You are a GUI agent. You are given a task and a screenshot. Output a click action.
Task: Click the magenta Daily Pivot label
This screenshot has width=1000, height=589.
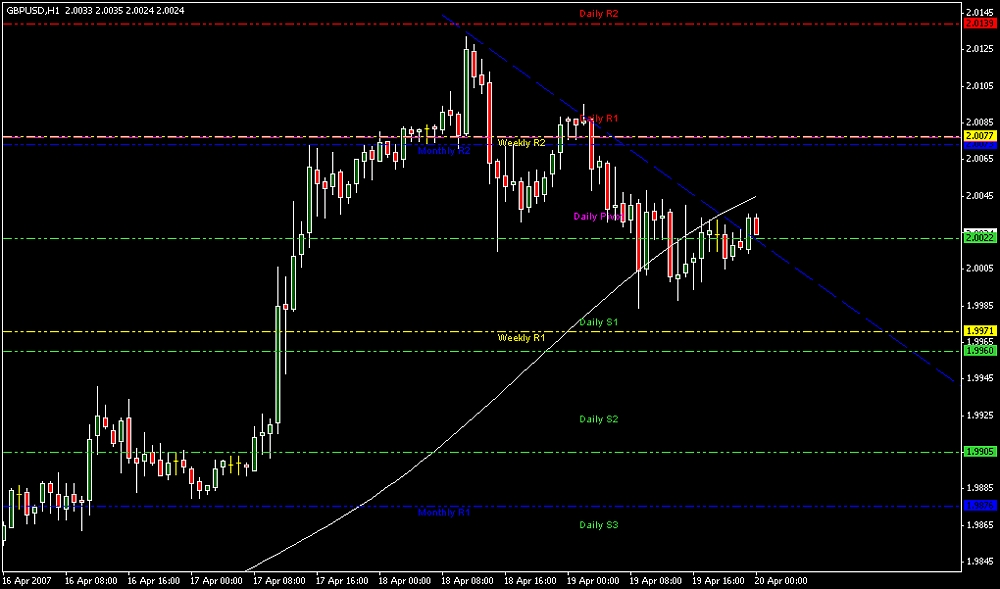click(598, 216)
